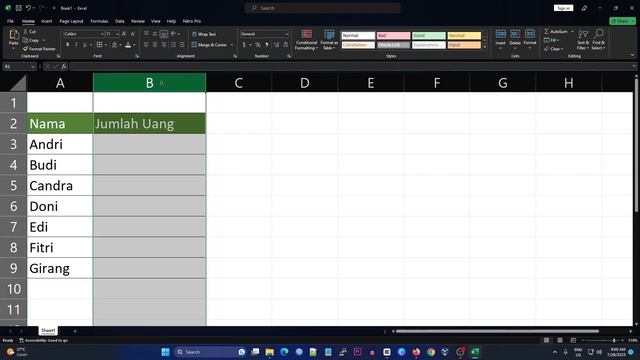Switch to the Insert tab
This screenshot has height=360, width=640.
[47, 21]
